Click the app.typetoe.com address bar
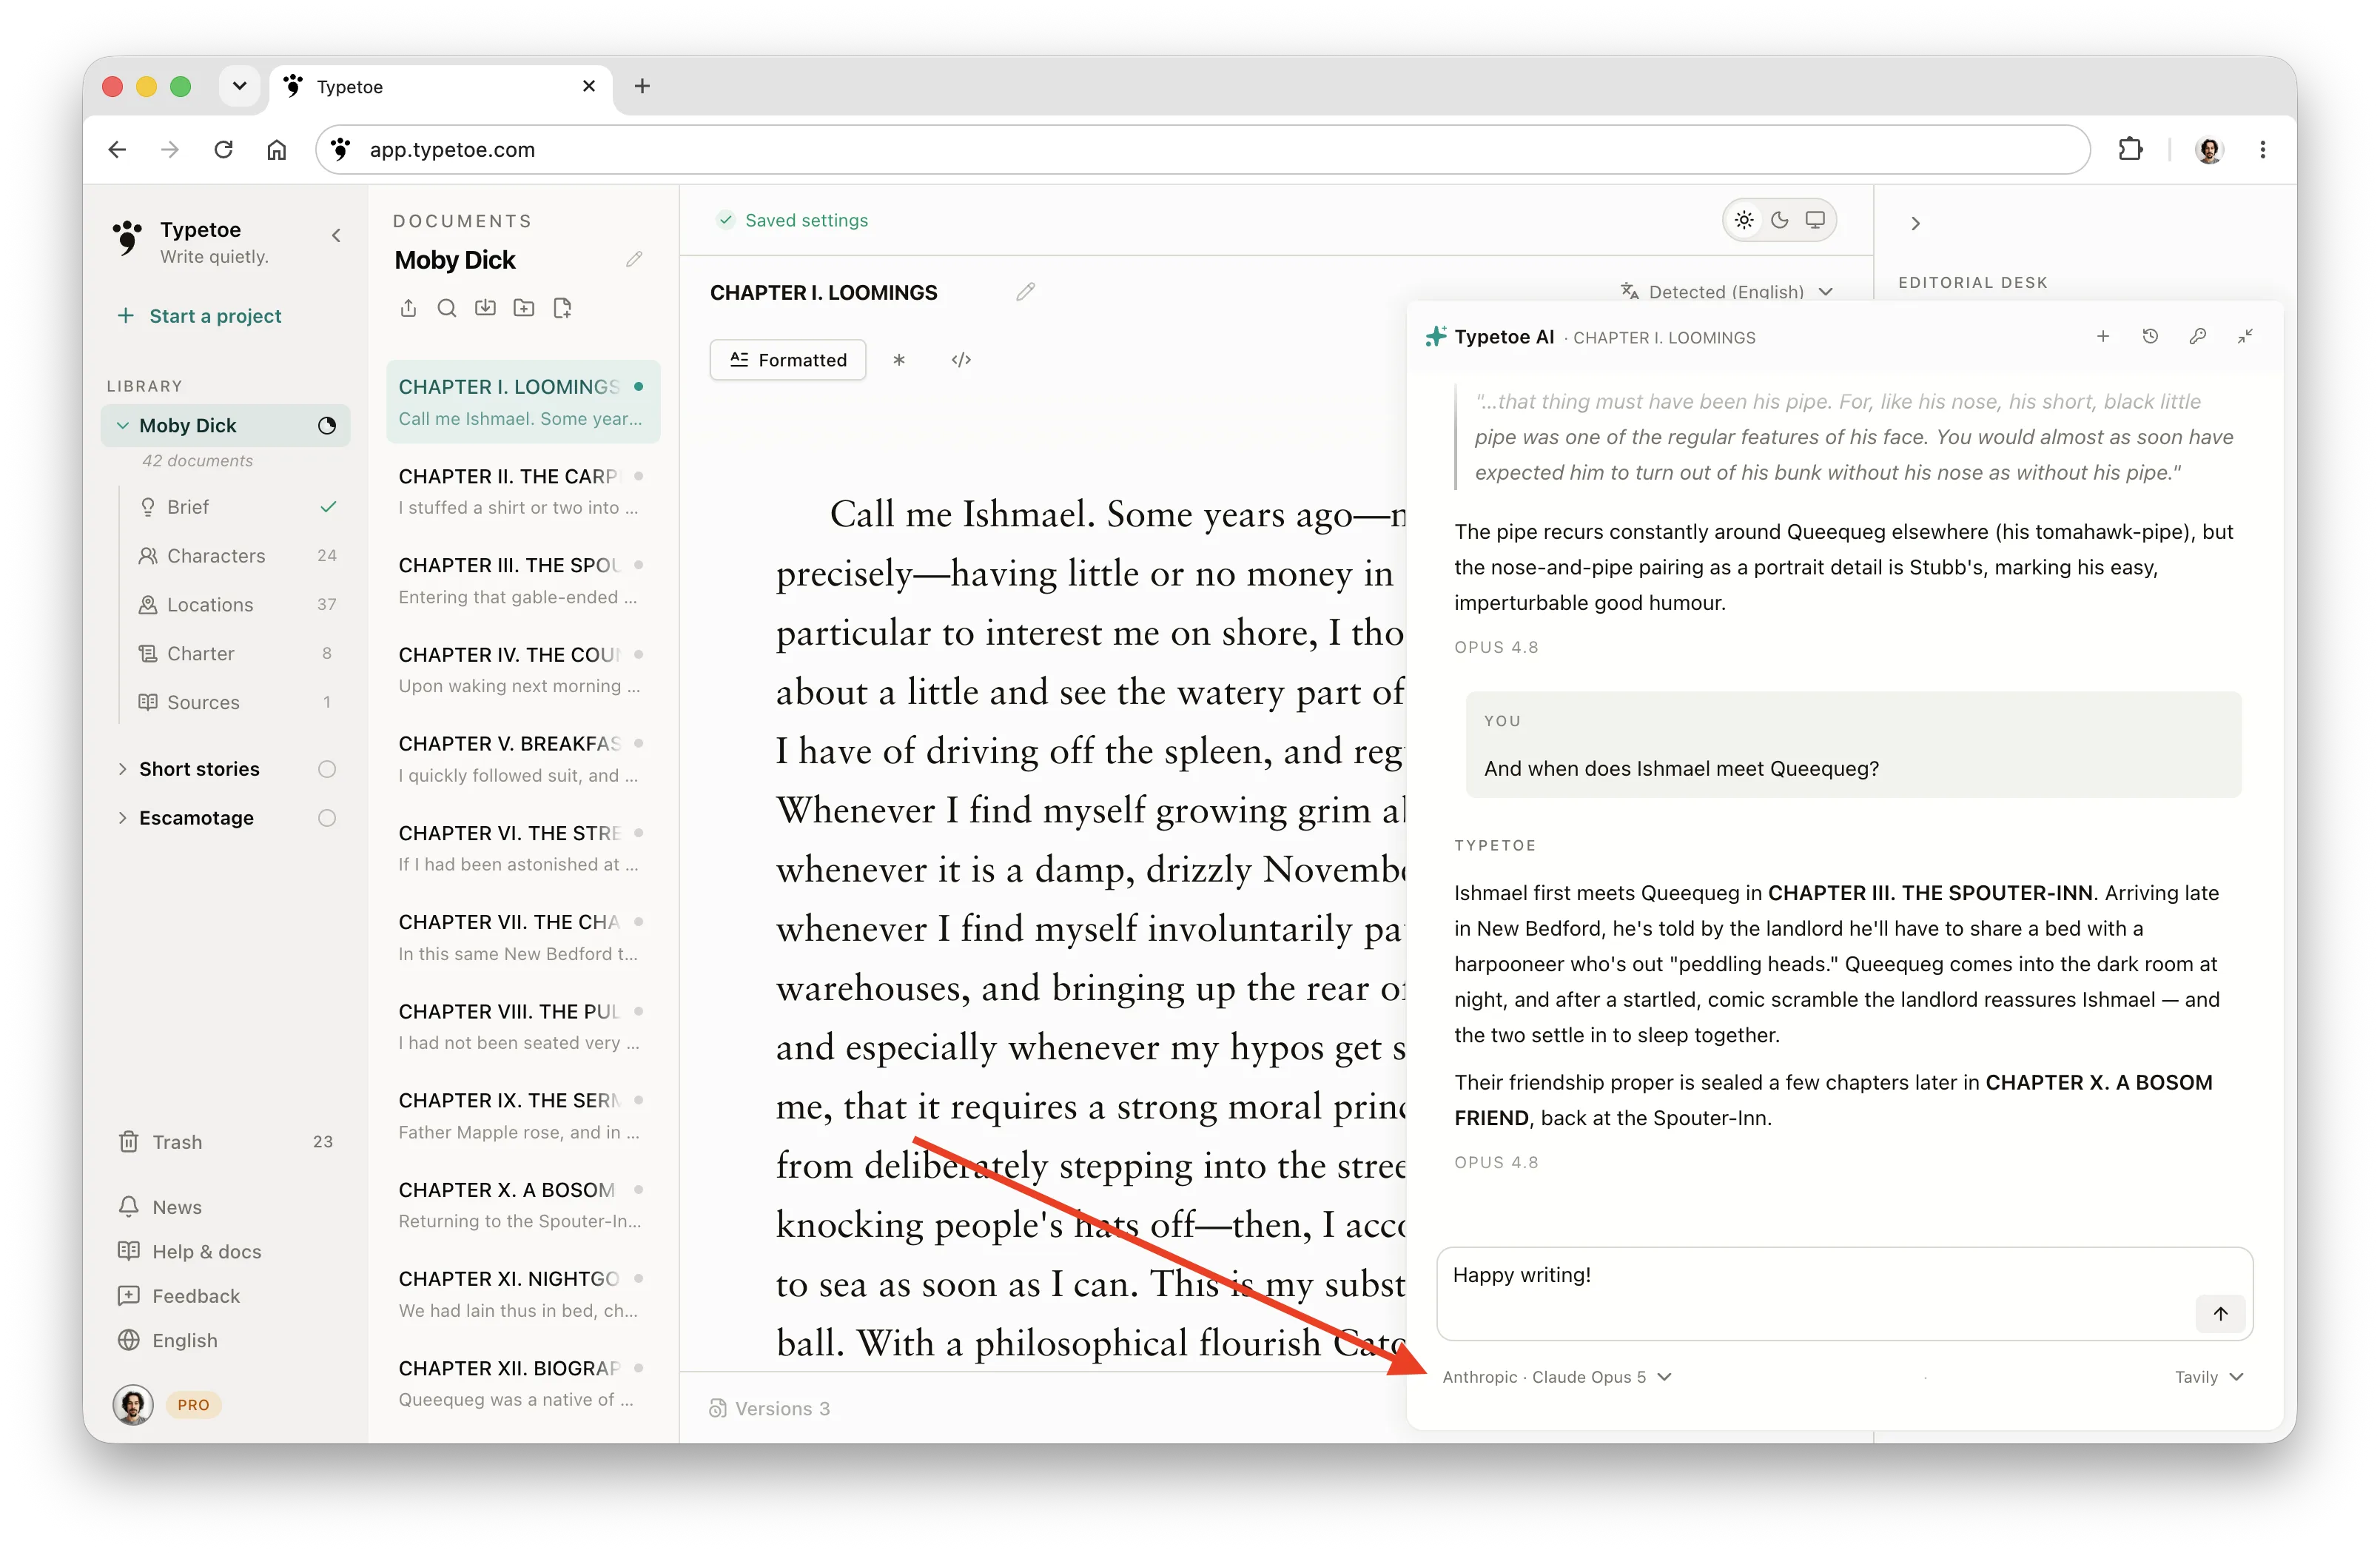Image resolution: width=2380 pixels, height=1553 pixels. click(1203, 149)
